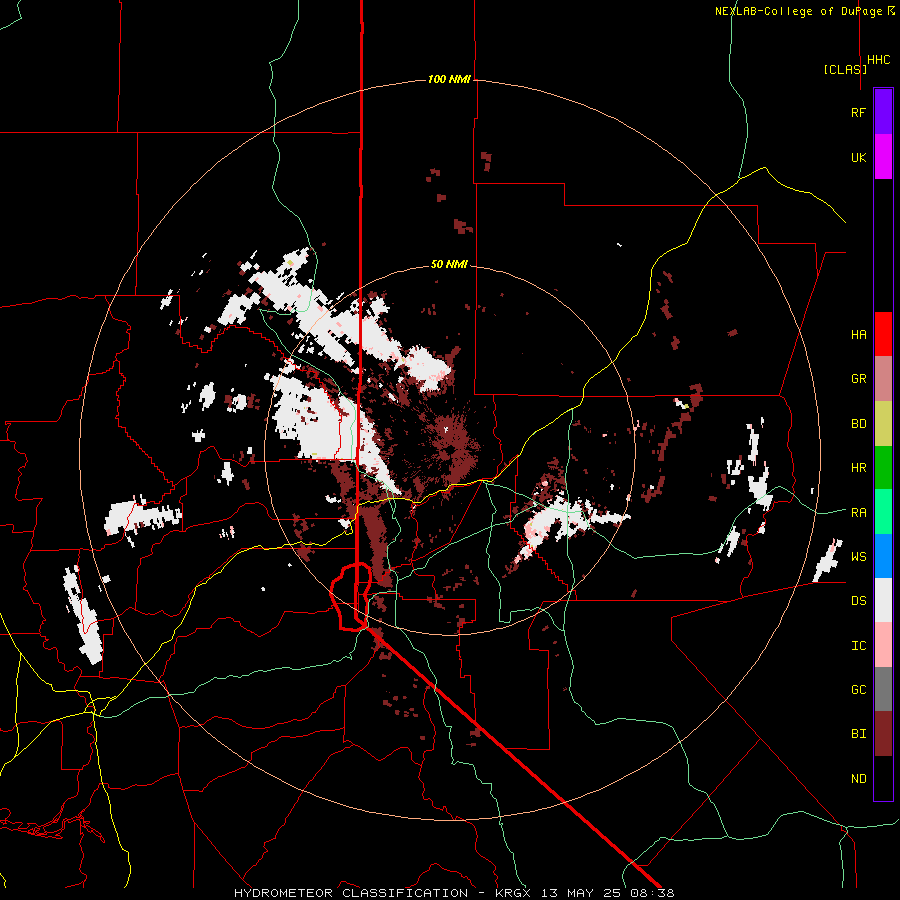Select the IC light-pink legend swatch
The width and height of the screenshot is (900, 900).
tap(883, 645)
